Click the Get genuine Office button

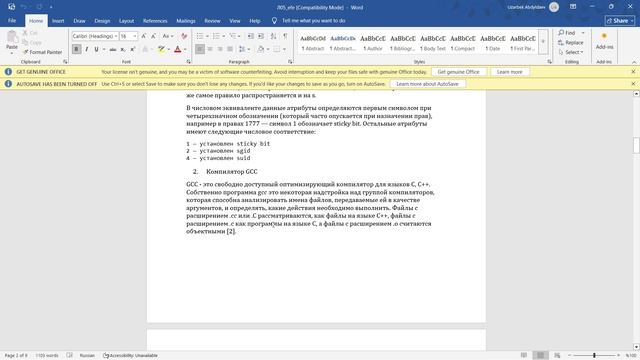[458, 72]
